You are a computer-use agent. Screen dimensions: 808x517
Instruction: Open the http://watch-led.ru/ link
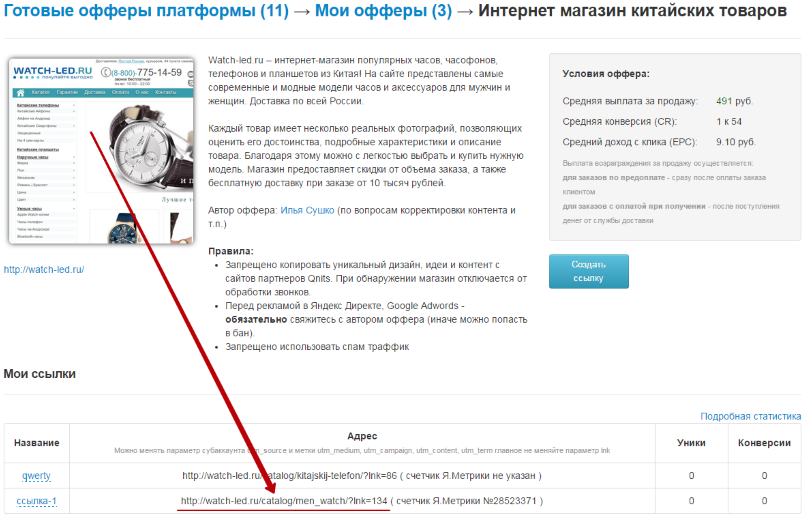pos(44,270)
